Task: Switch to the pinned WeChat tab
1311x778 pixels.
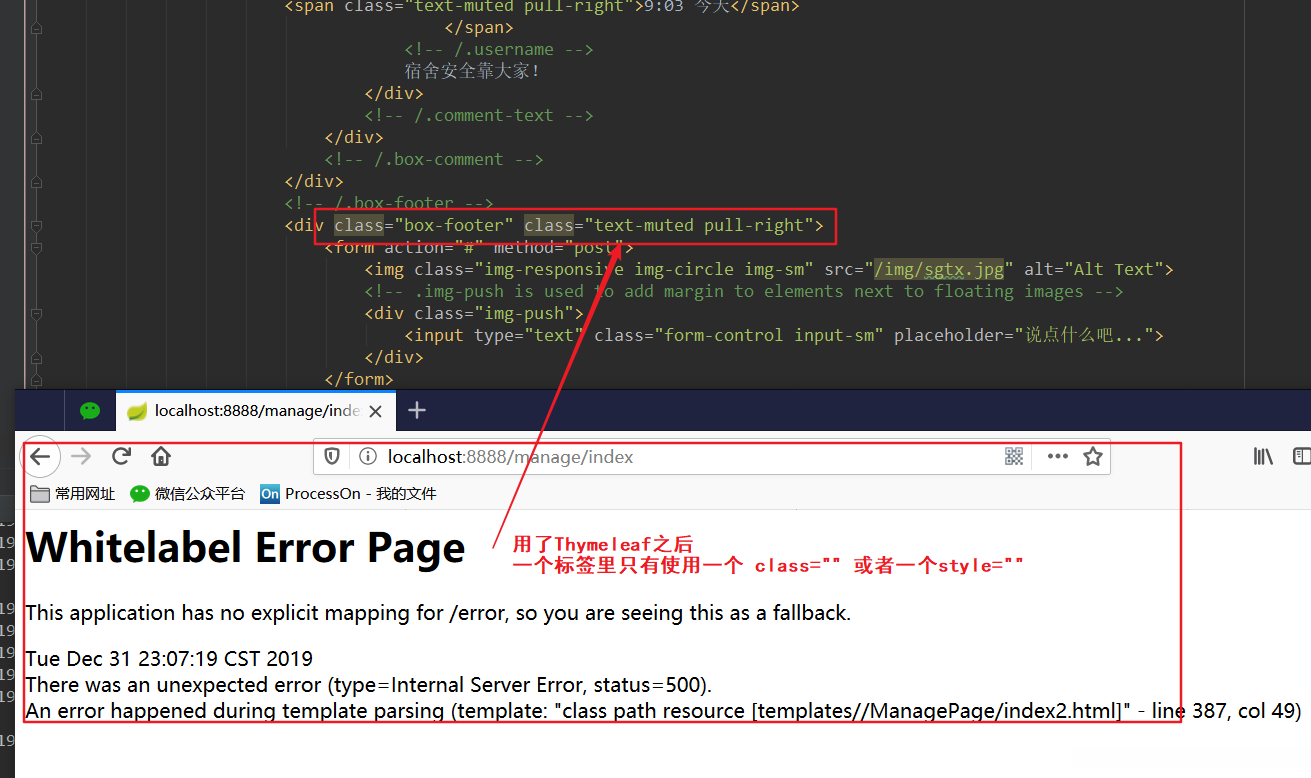Action: (x=90, y=411)
